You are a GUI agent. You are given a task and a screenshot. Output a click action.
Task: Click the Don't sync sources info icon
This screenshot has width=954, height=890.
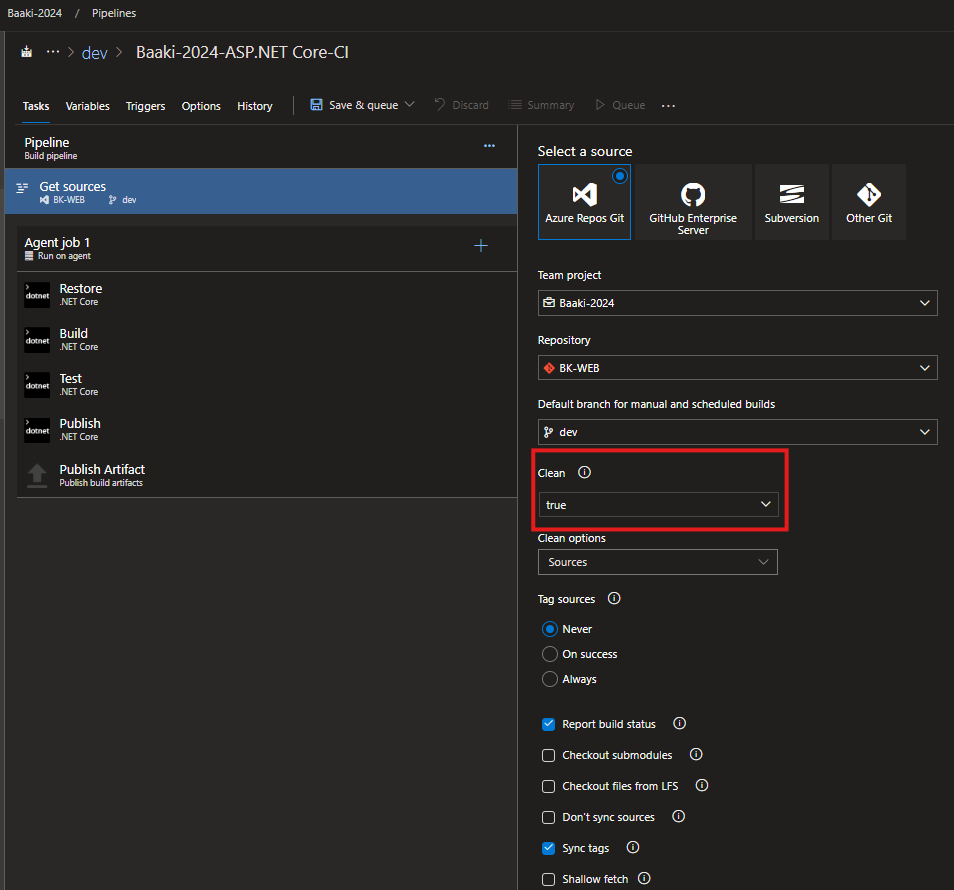pyautogui.click(x=678, y=816)
